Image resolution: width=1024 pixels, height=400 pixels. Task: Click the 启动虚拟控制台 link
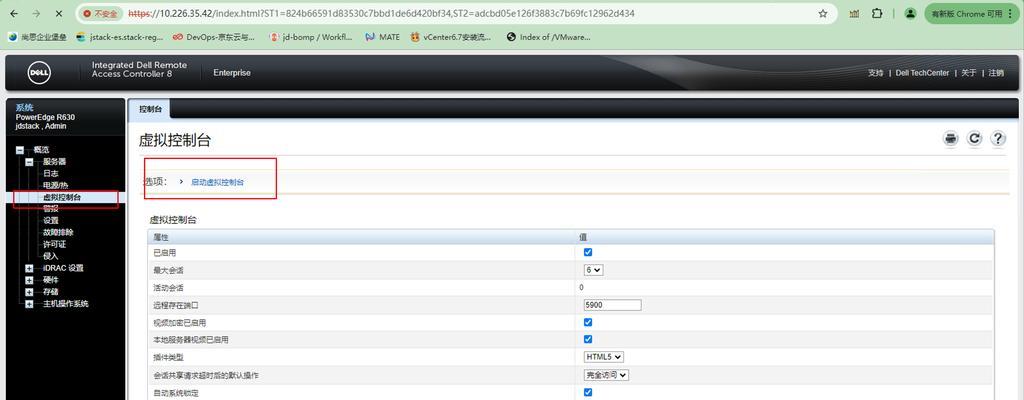tap(217, 182)
